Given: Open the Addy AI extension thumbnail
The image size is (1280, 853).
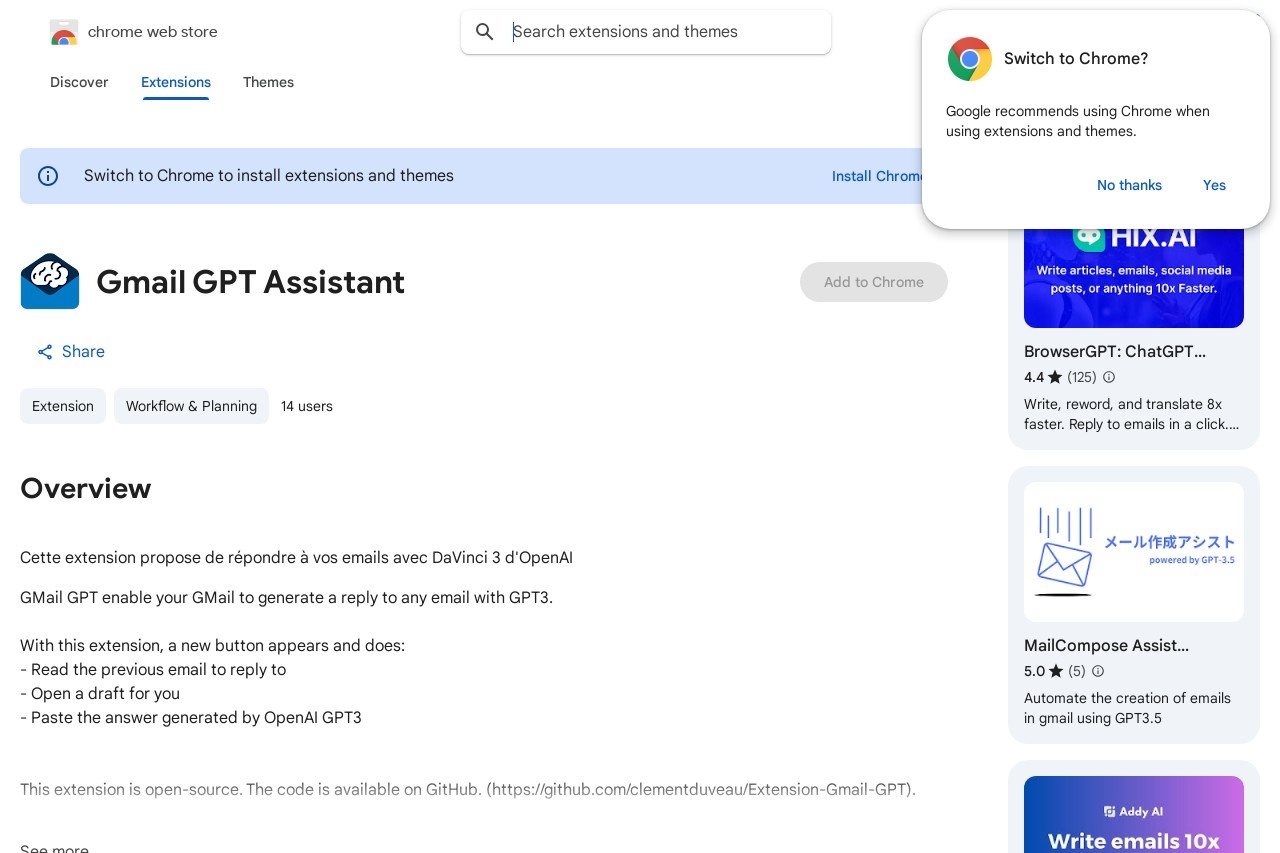Looking at the screenshot, I should coord(1134,814).
